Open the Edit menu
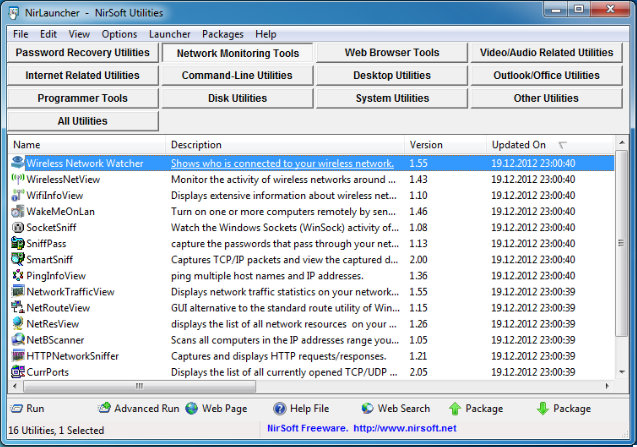This screenshot has width=637, height=447. pyautogui.click(x=48, y=34)
